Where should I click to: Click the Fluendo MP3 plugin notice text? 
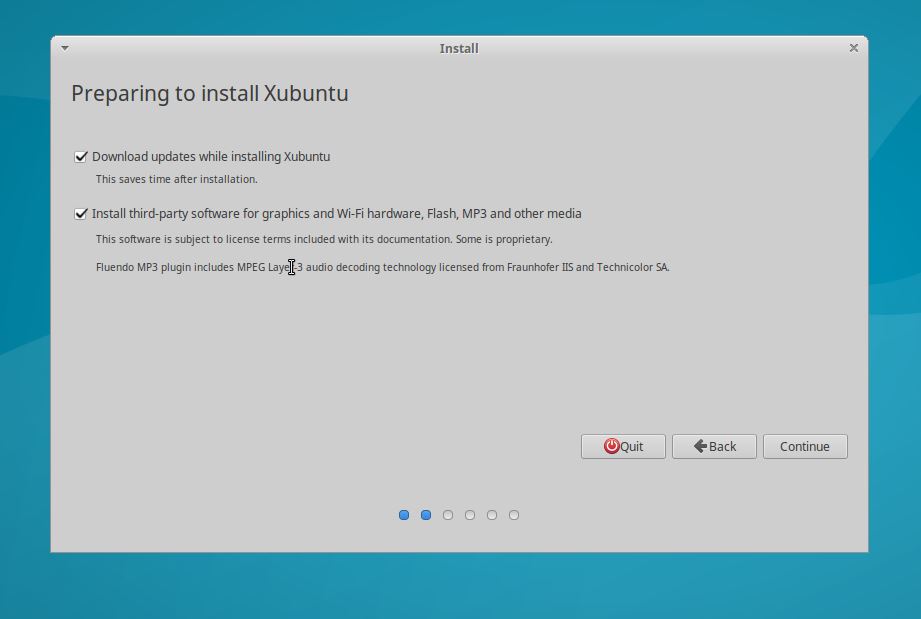pos(382,267)
